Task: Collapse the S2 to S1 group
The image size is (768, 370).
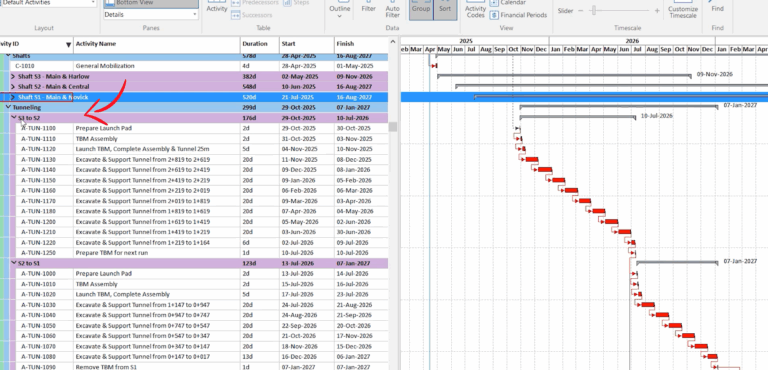Action: click(14, 263)
